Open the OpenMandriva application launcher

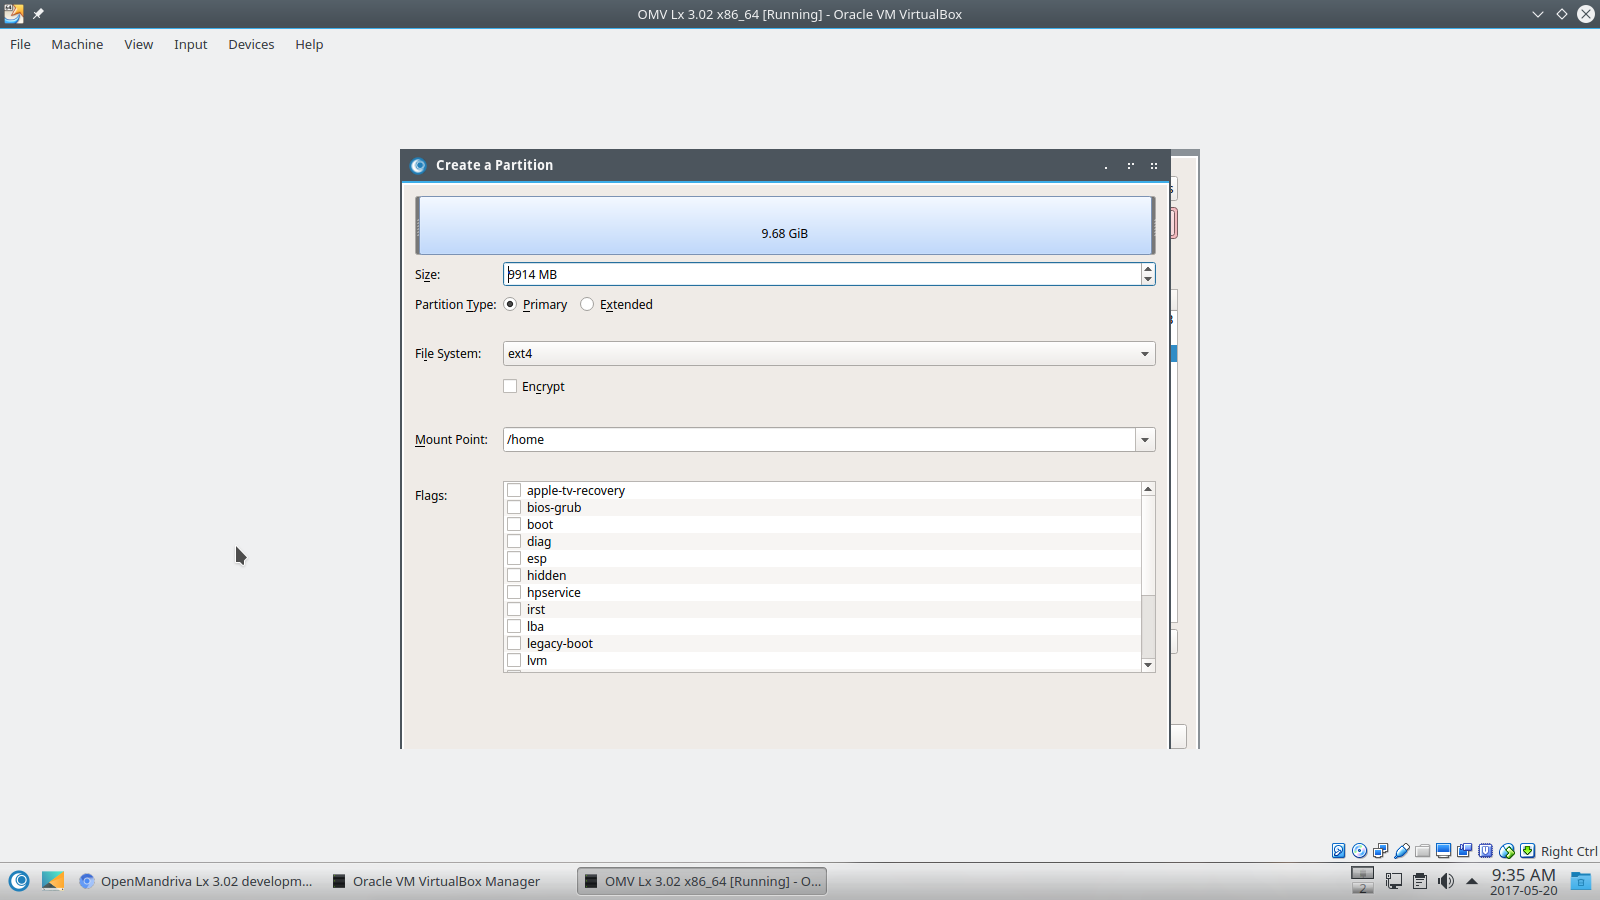[x=19, y=881]
